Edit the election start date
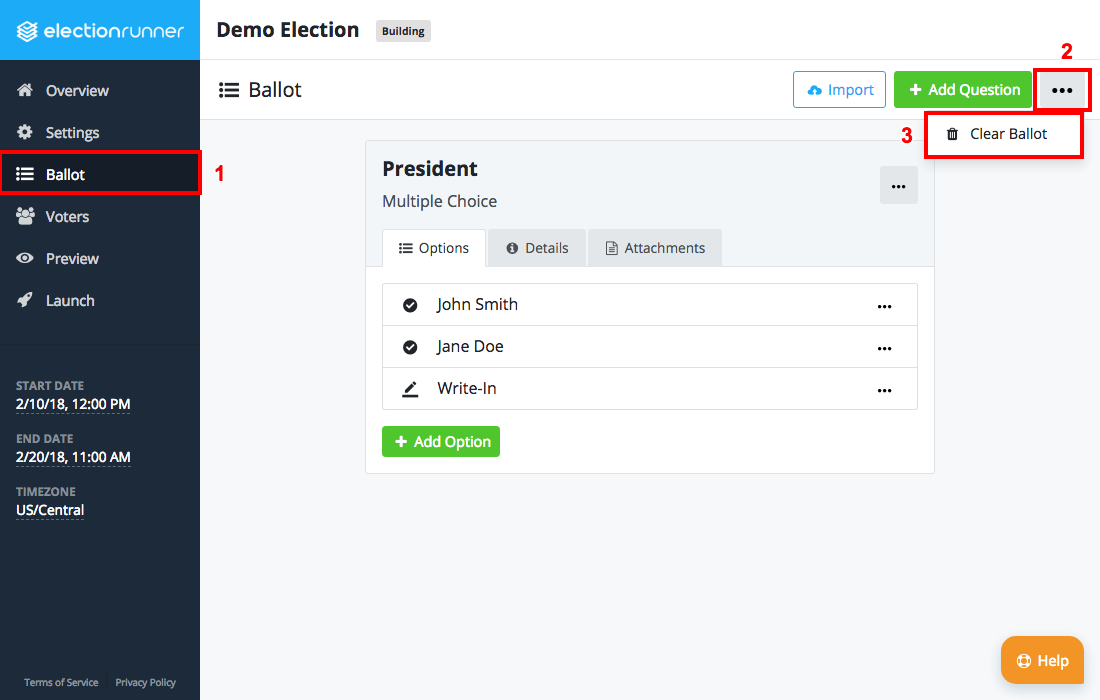This screenshot has width=1100, height=700. coord(72,404)
